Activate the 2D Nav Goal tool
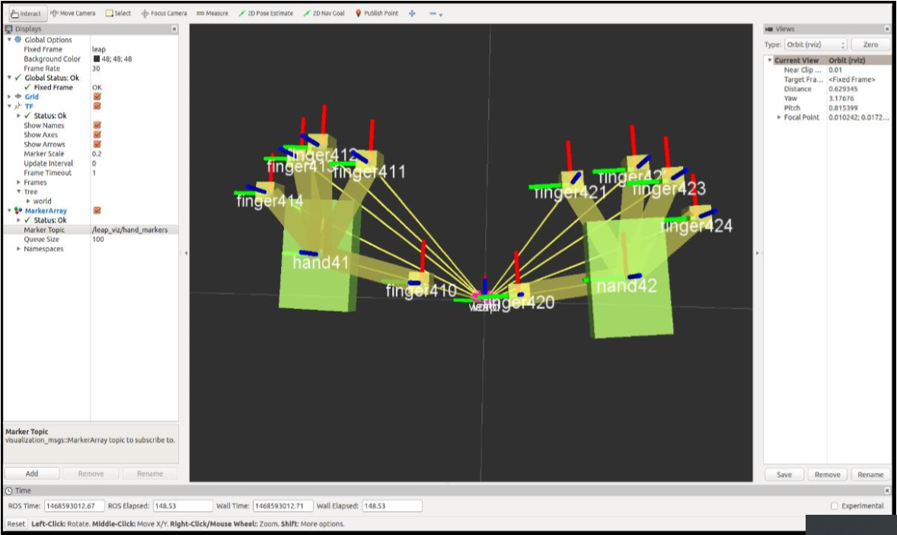Viewport: 897px width, 535px height. [325, 13]
